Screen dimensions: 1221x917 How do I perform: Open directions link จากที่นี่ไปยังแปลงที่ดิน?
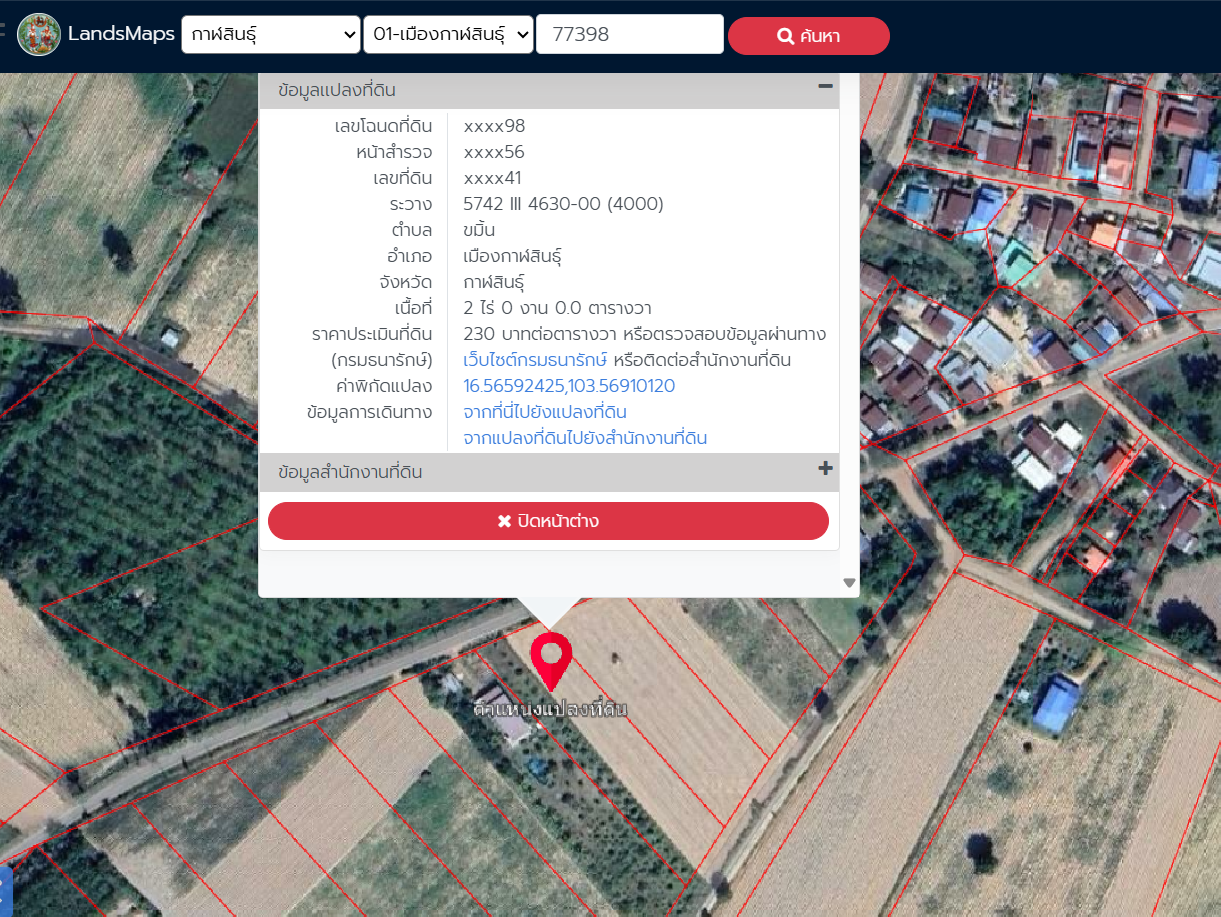coord(545,412)
